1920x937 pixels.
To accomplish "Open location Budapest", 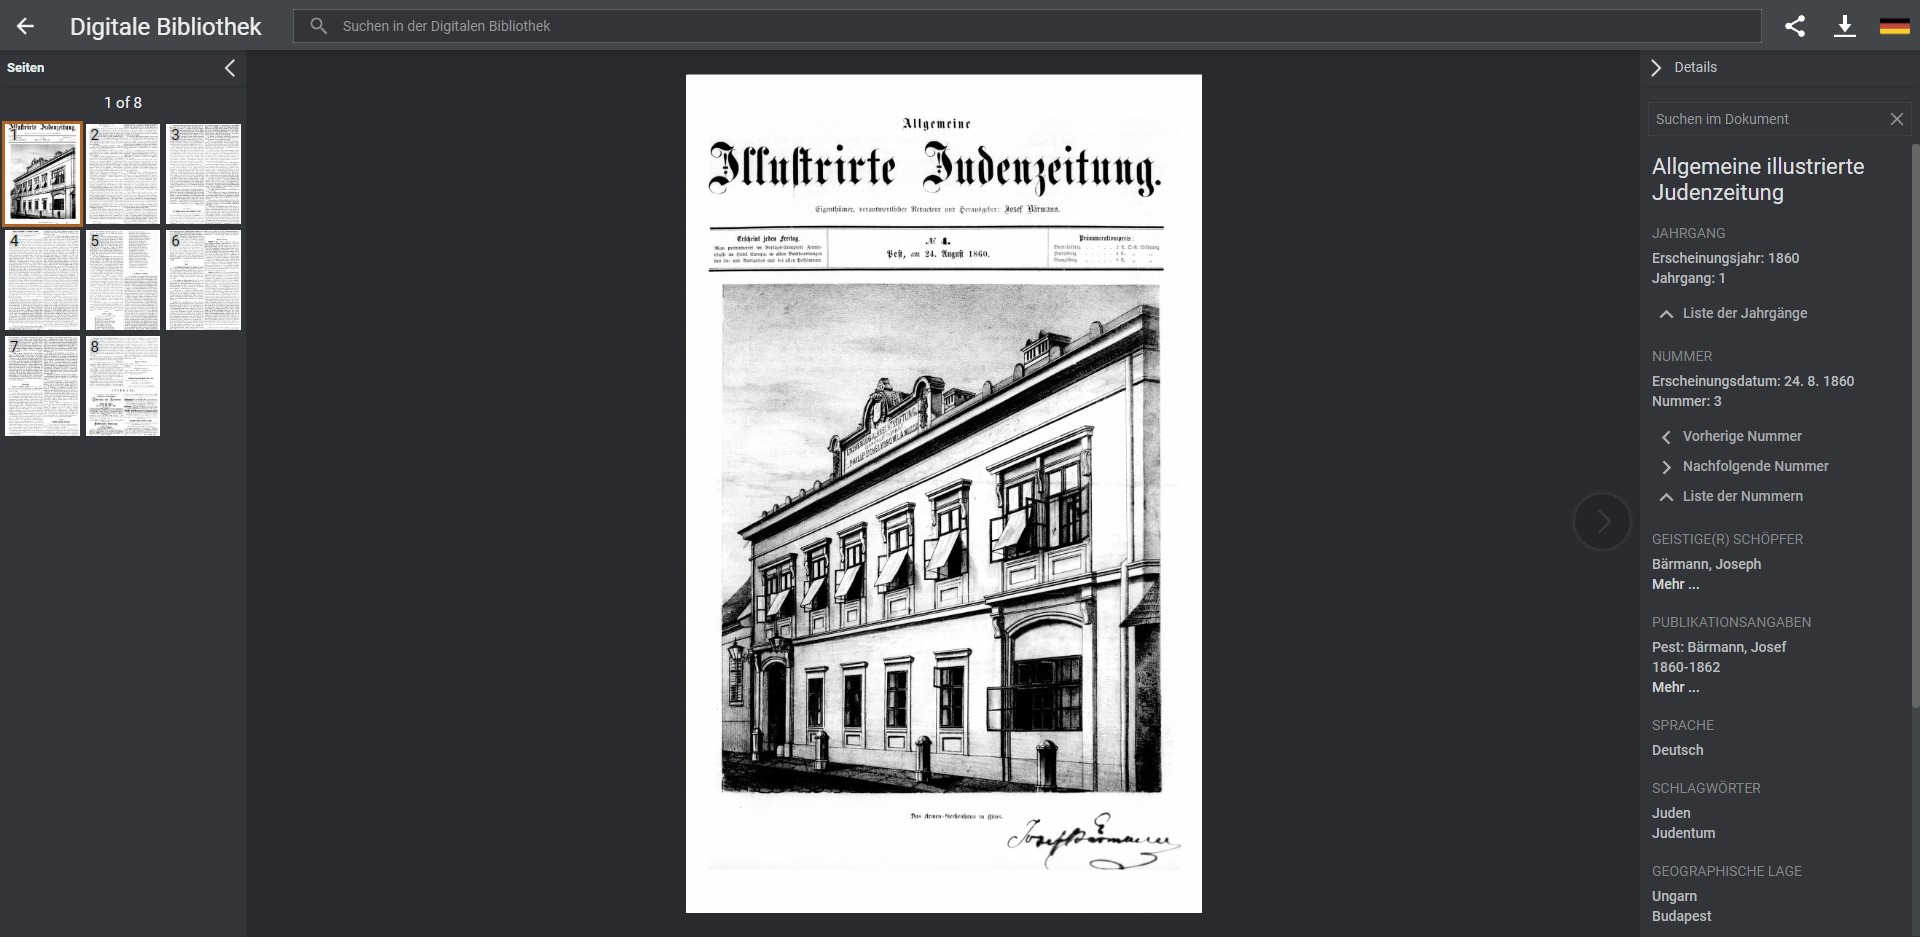I will point(1681,916).
